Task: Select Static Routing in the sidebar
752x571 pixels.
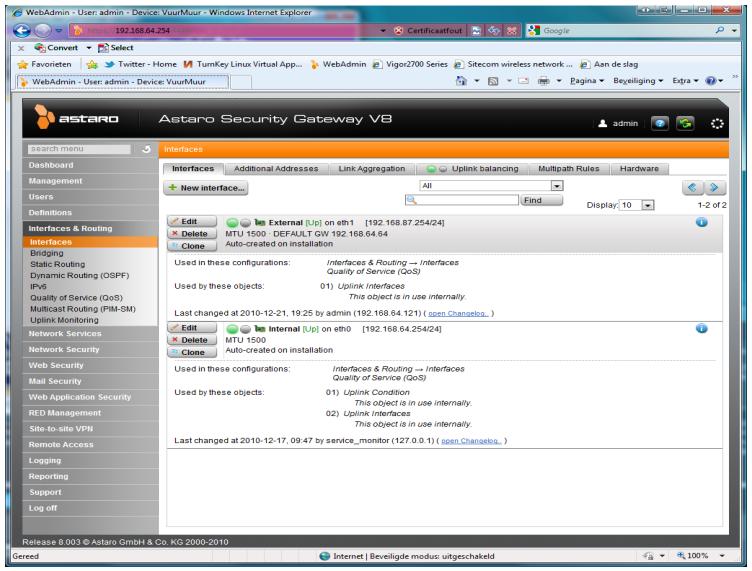Action: (34, 264)
